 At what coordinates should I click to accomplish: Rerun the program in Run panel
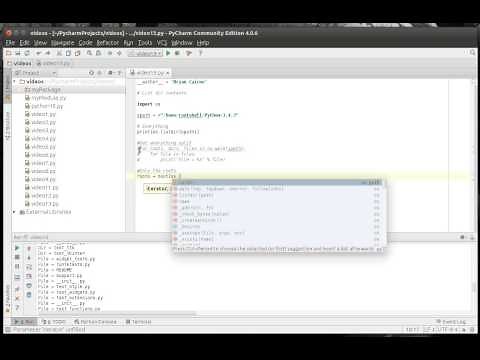[x=17, y=248]
